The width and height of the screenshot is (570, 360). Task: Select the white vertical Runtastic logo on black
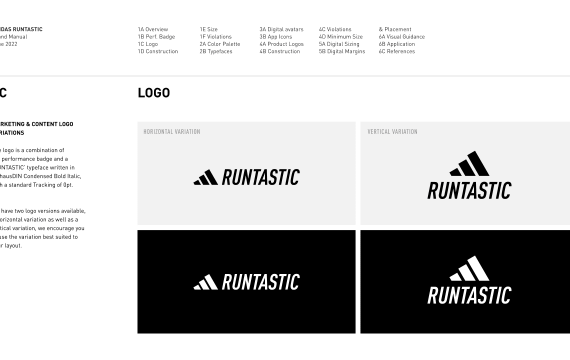[x=469, y=280]
